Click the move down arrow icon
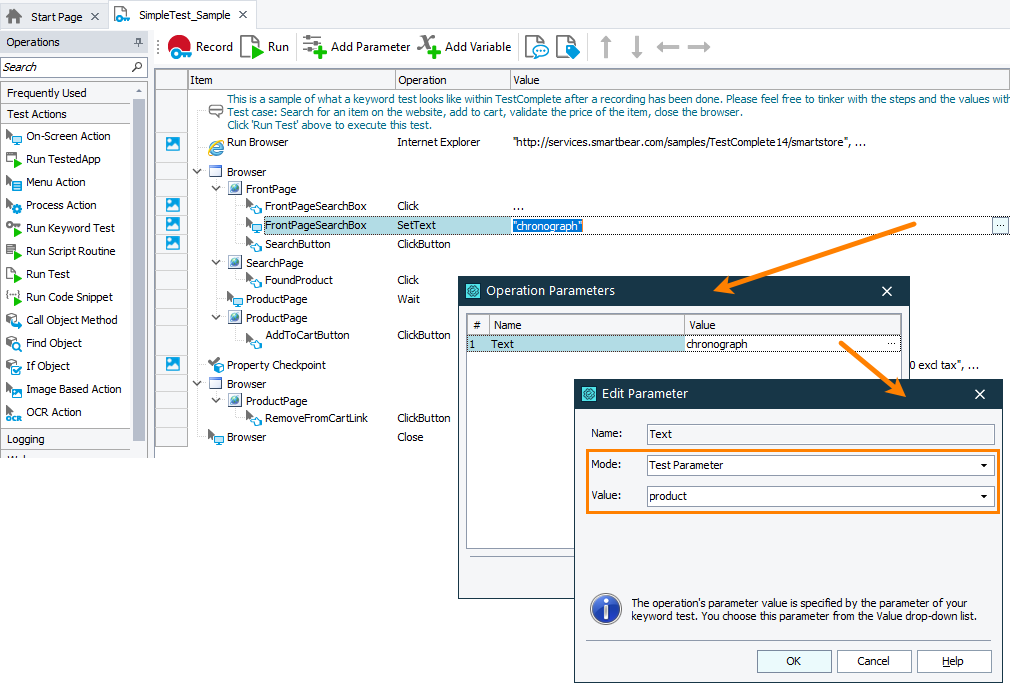Screen dimensions: 1010x683 (636, 47)
